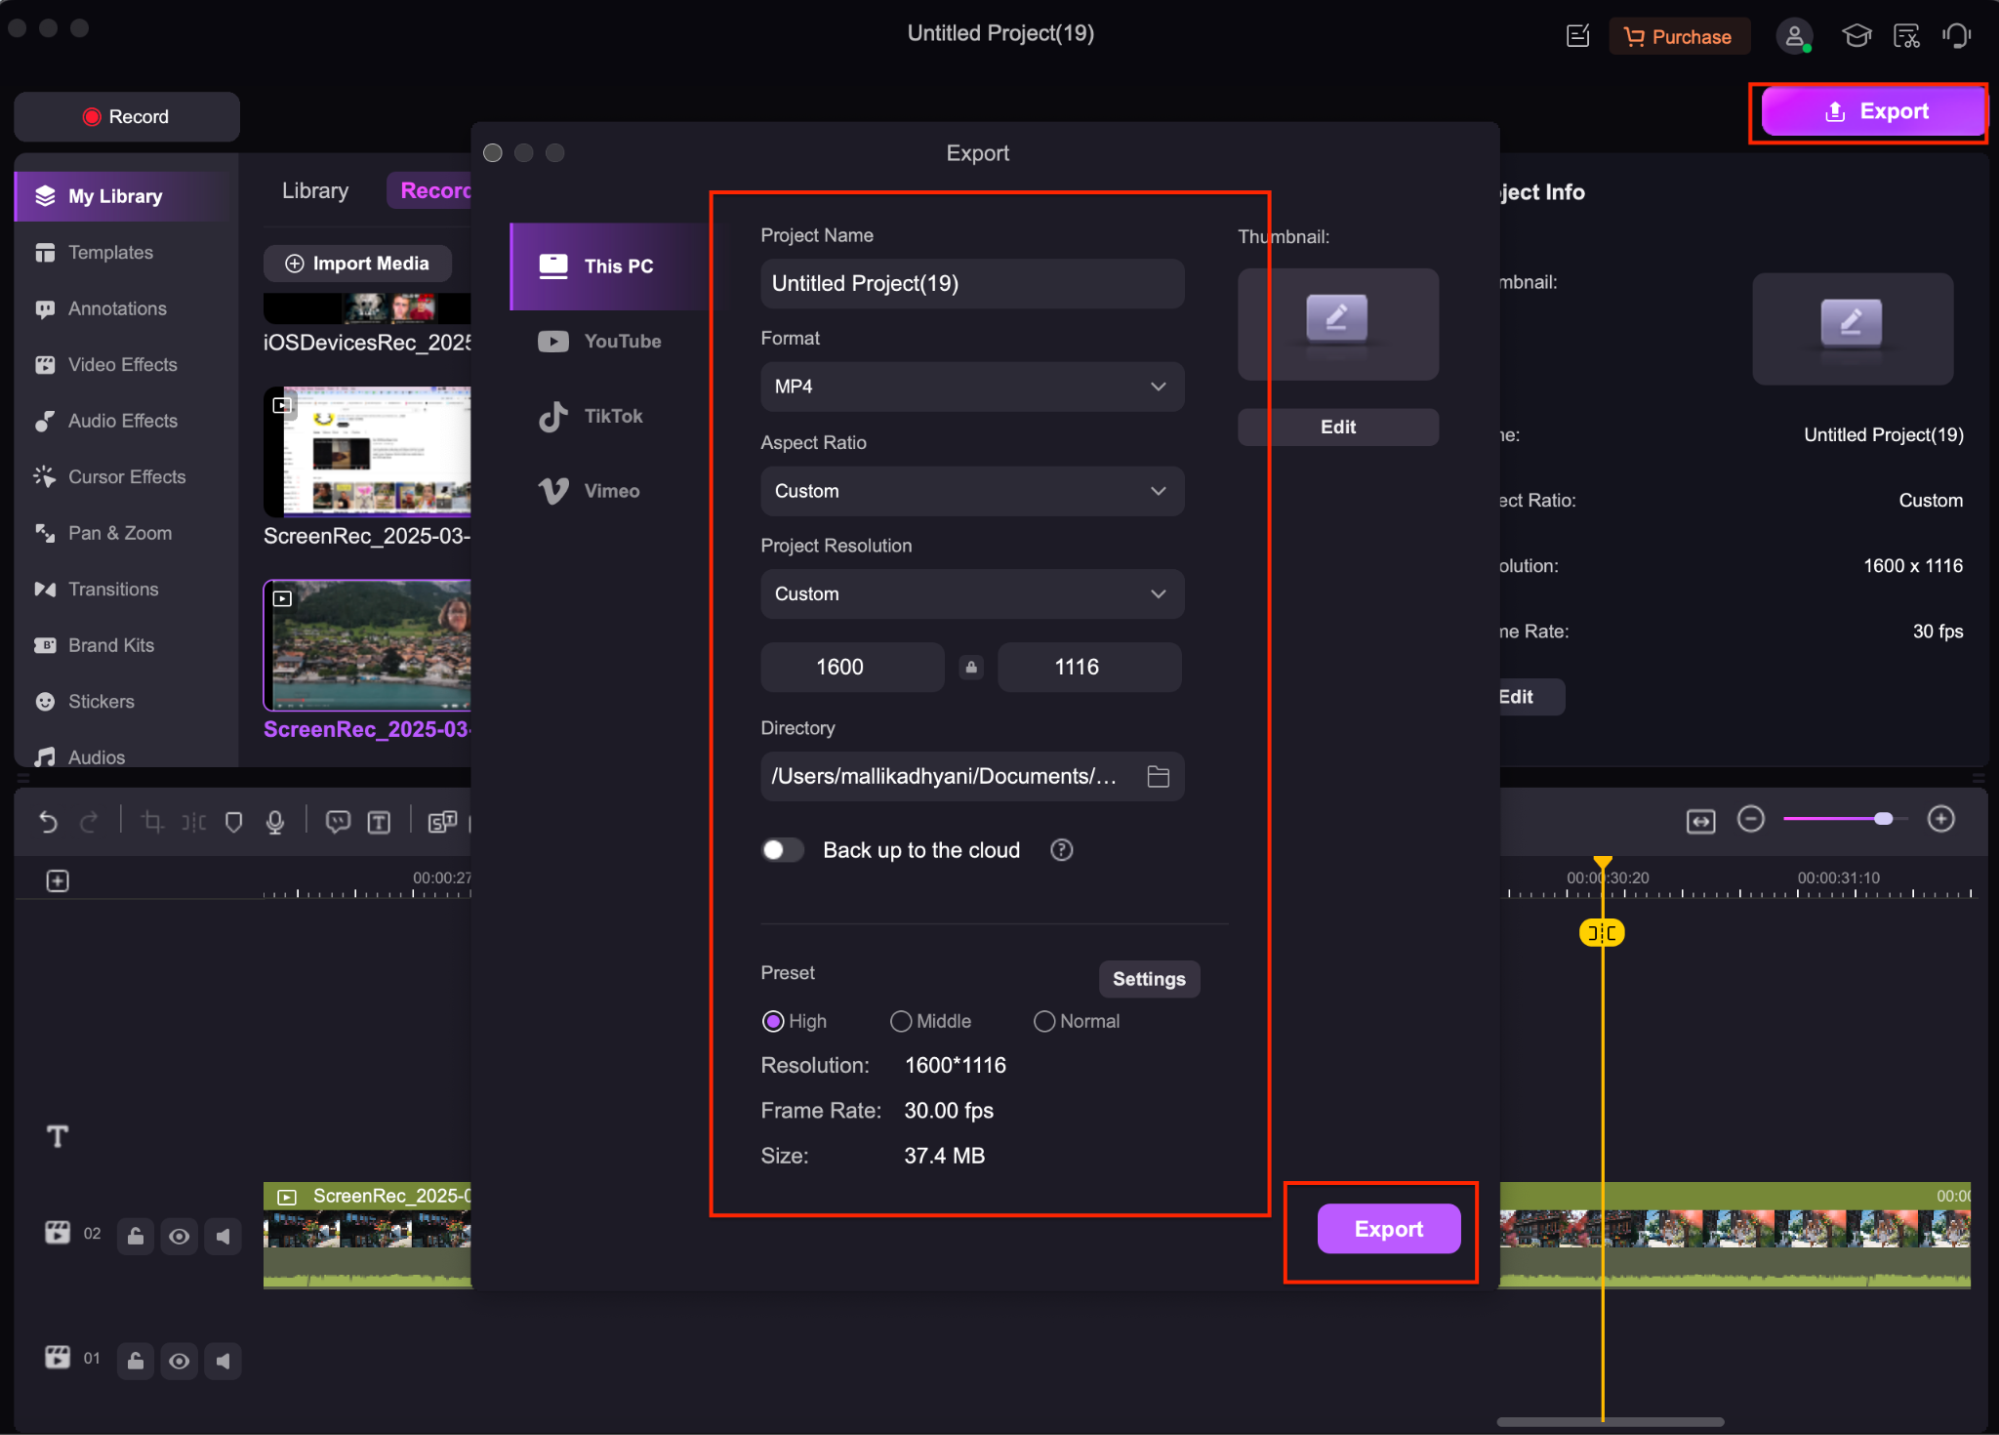Click the zoom-in plus icon on timeline
The height and width of the screenshot is (1435, 1999).
pyautogui.click(x=1941, y=819)
